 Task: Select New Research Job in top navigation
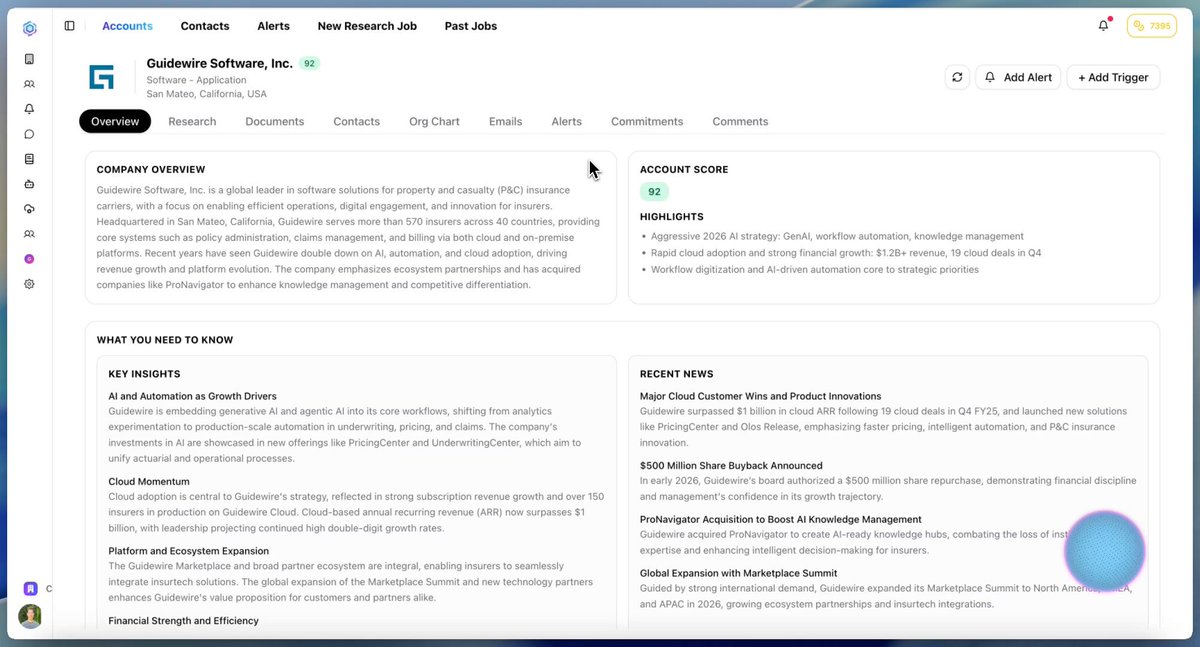pos(367,26)
